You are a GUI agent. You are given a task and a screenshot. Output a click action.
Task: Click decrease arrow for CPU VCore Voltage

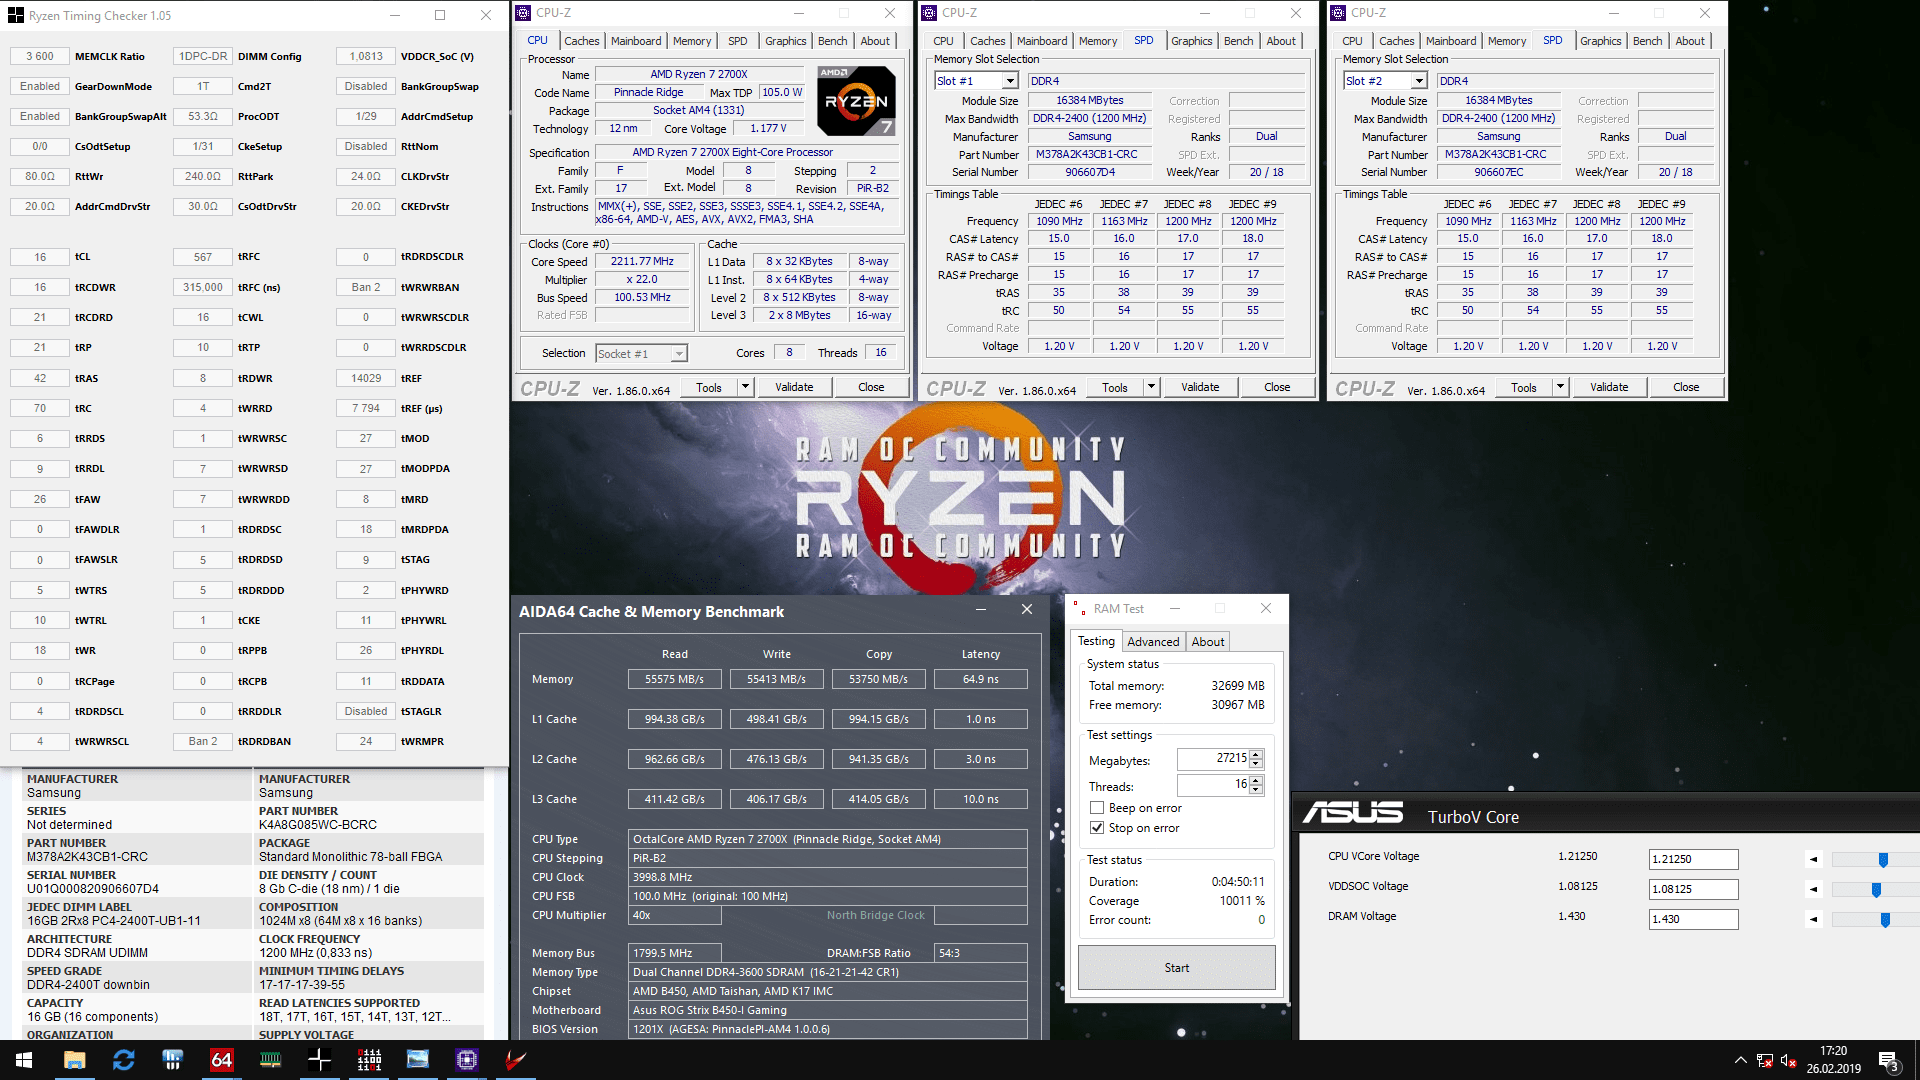coord(1814,859)
